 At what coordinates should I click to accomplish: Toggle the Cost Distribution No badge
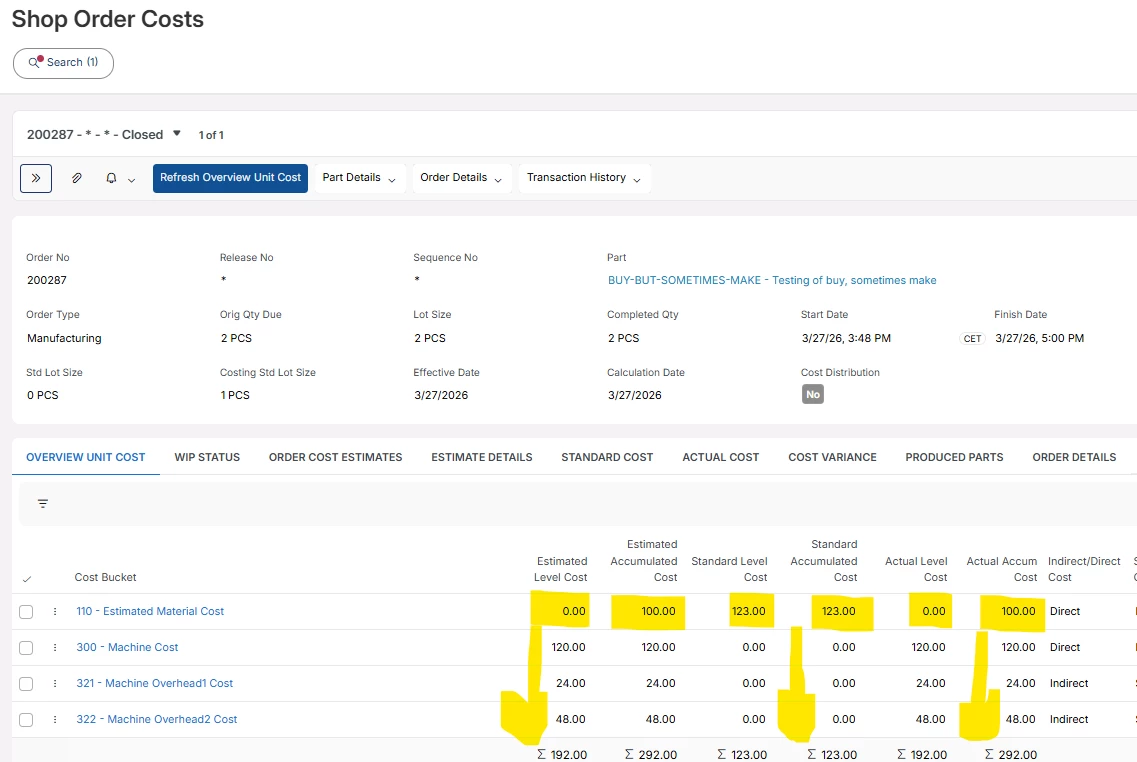pos(813,395)
